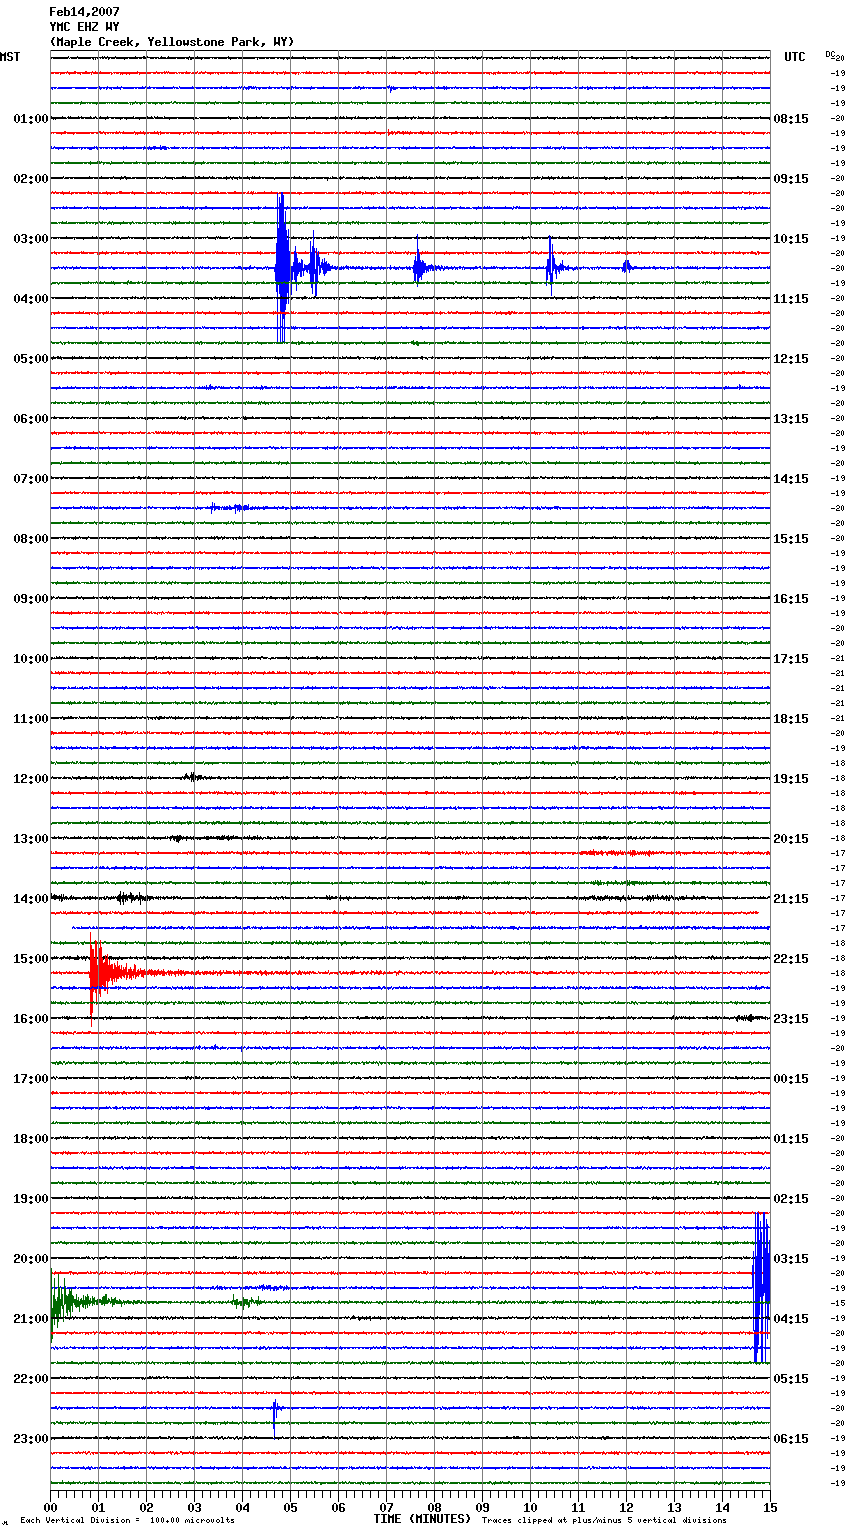Select the 16:00 MST time label
This screenshot has width=850, height=1534.
point(31,1019)
